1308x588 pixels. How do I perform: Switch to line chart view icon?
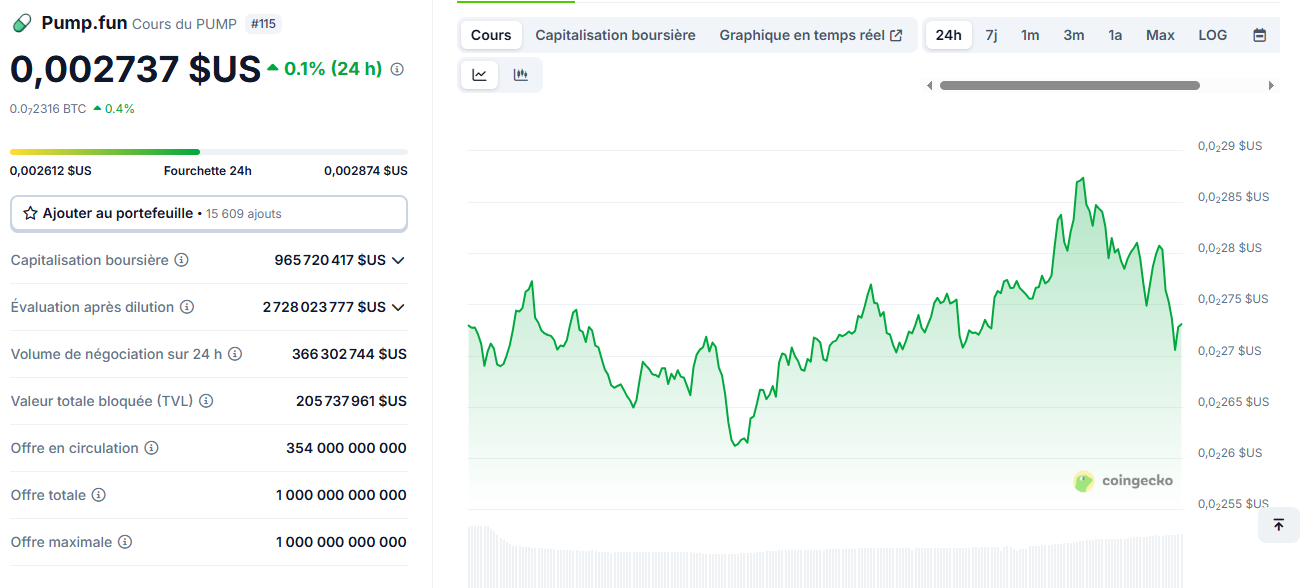pyautogui.click(x=480, y=75)
